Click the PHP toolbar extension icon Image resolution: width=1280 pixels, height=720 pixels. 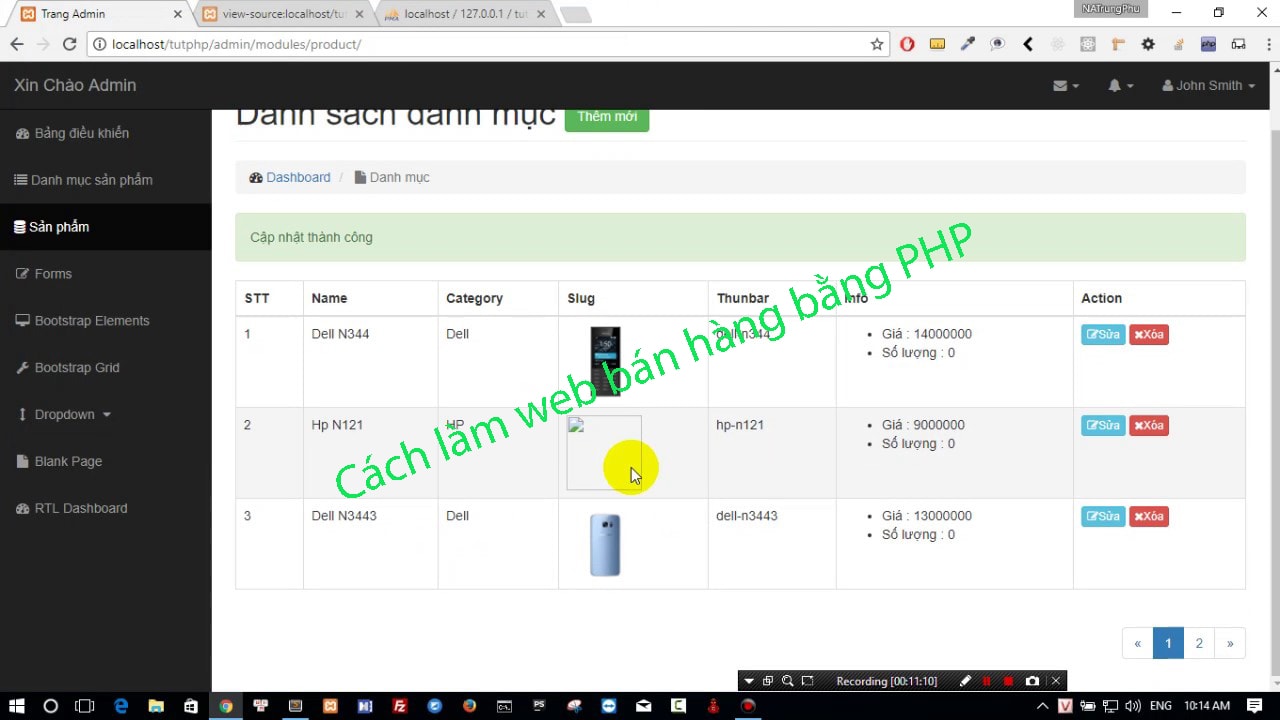pyautogui.click(x=1208, y=44)
